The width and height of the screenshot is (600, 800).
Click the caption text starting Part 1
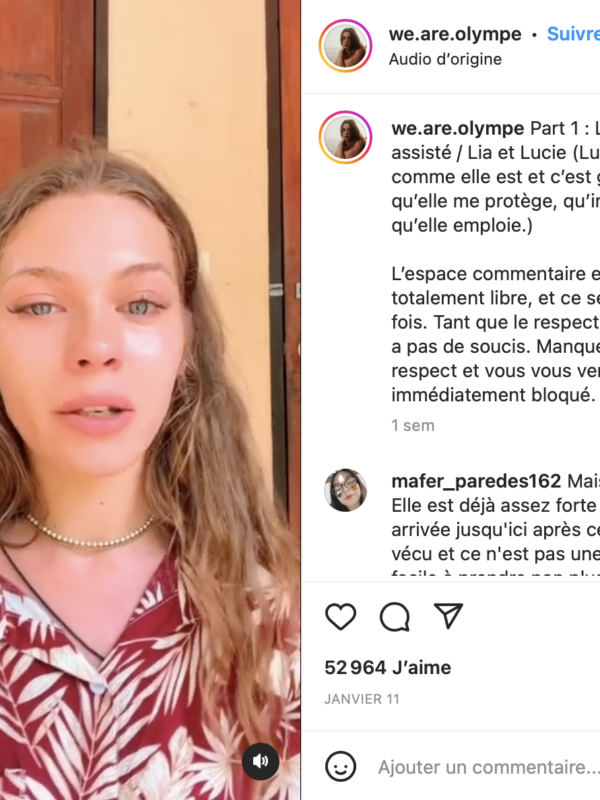[495, 177]
